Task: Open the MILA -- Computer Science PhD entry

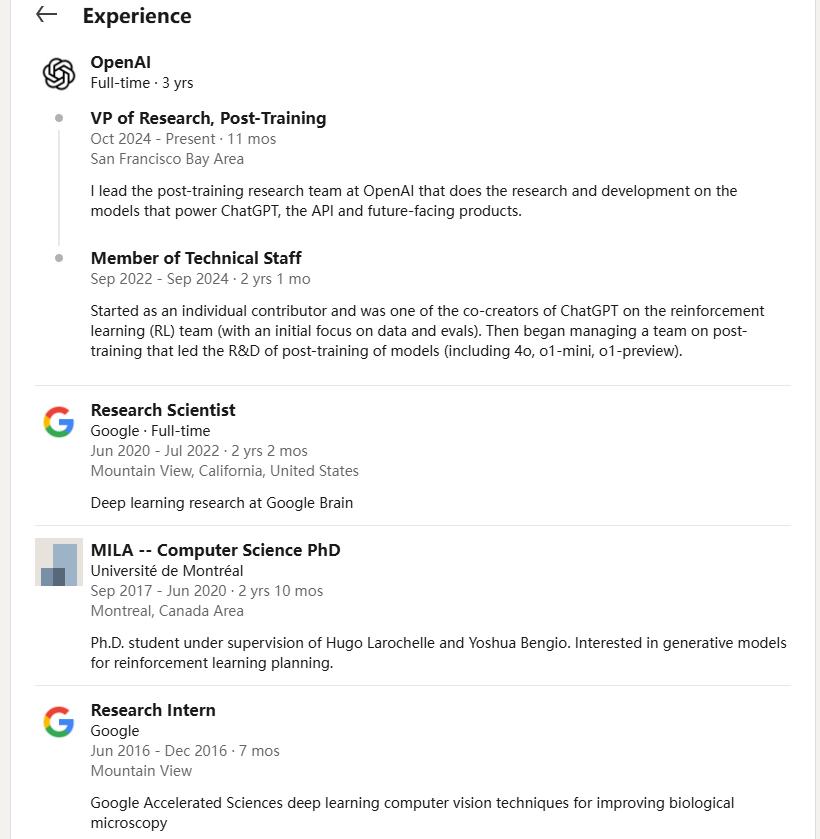Action: coord(215,550)
